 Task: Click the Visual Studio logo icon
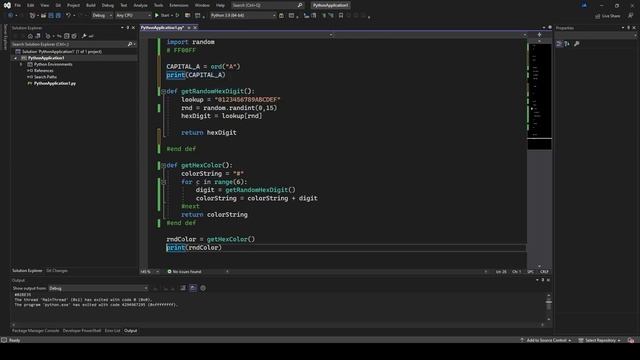tap(7, 5)
